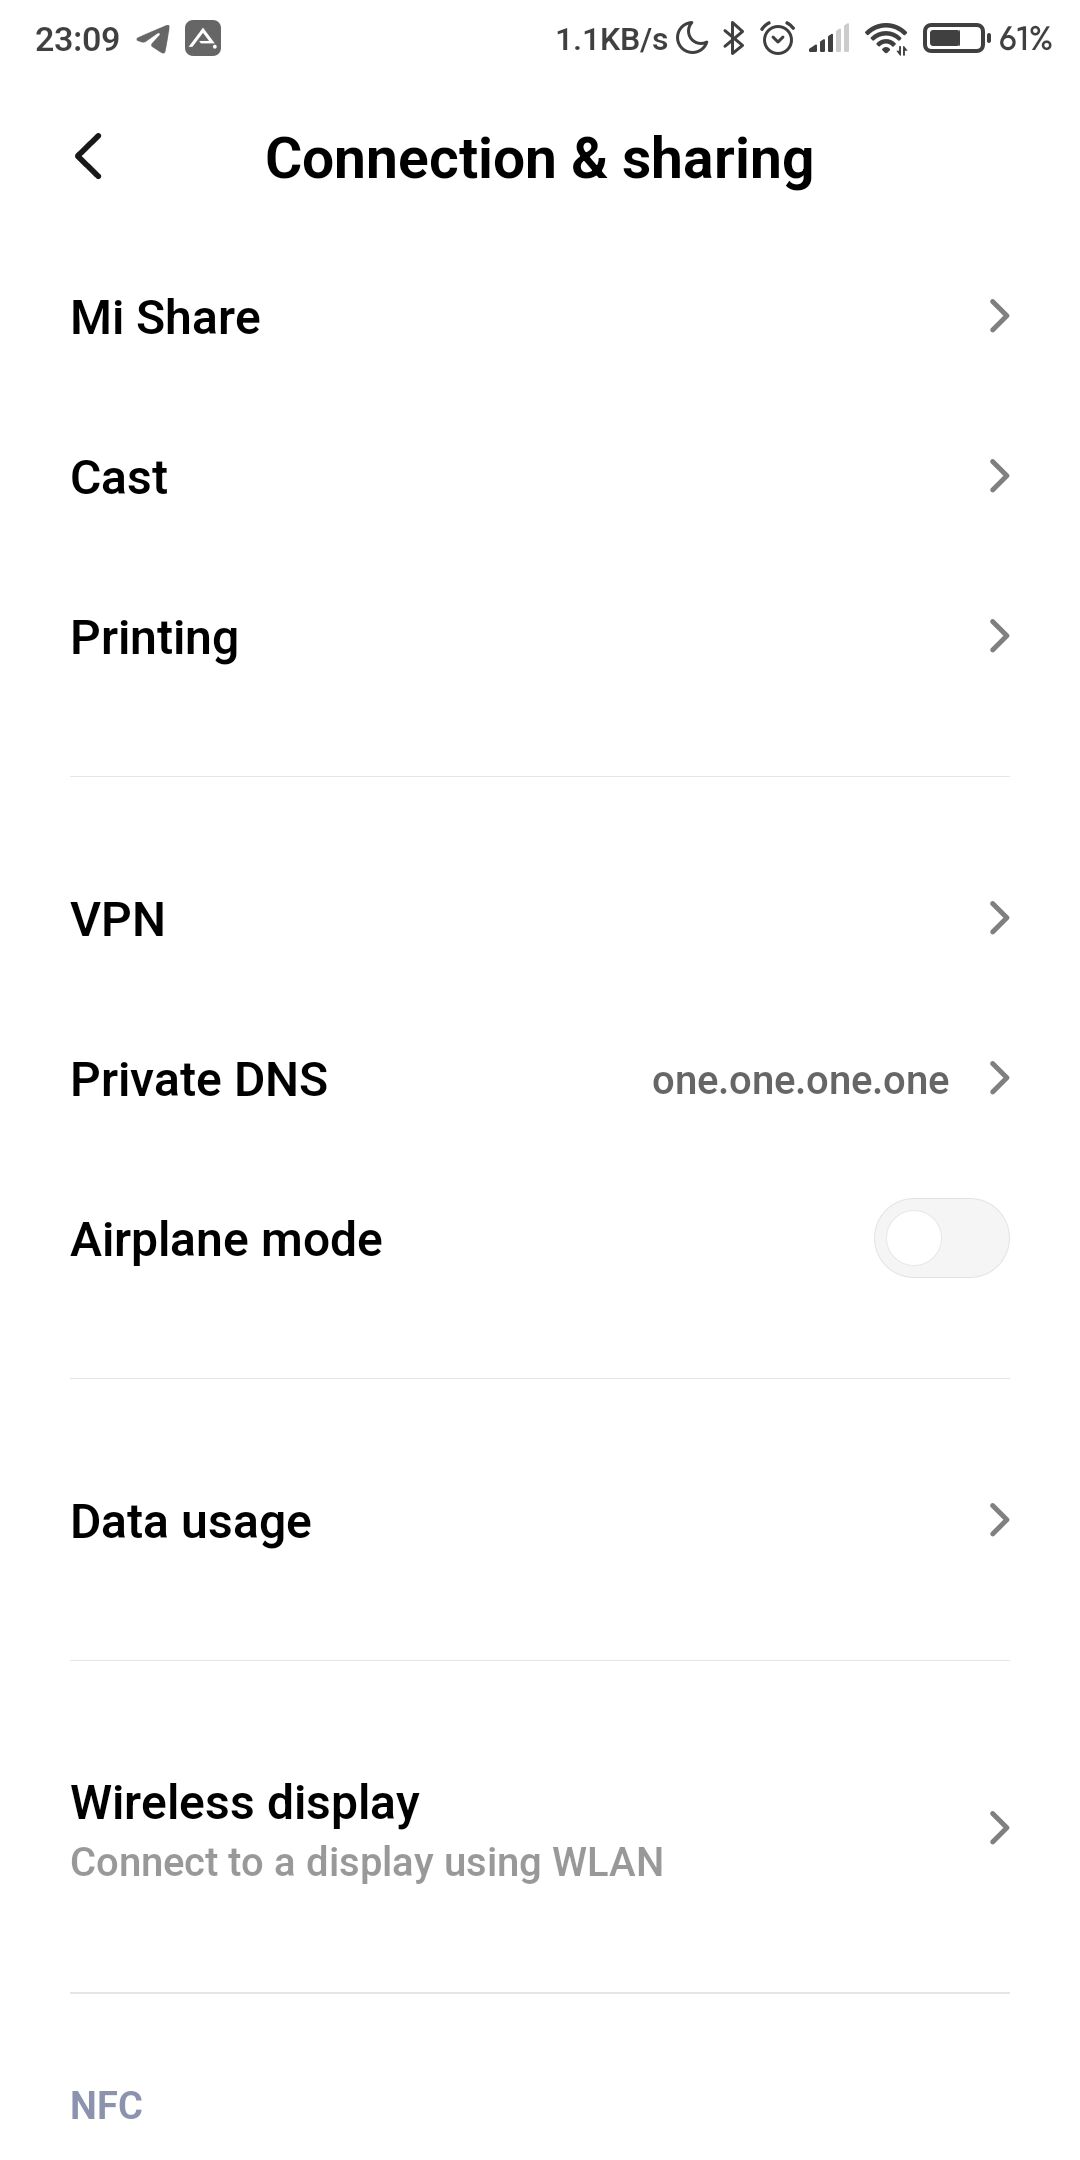
Task: Open the VPN settings
Action: 118,919
